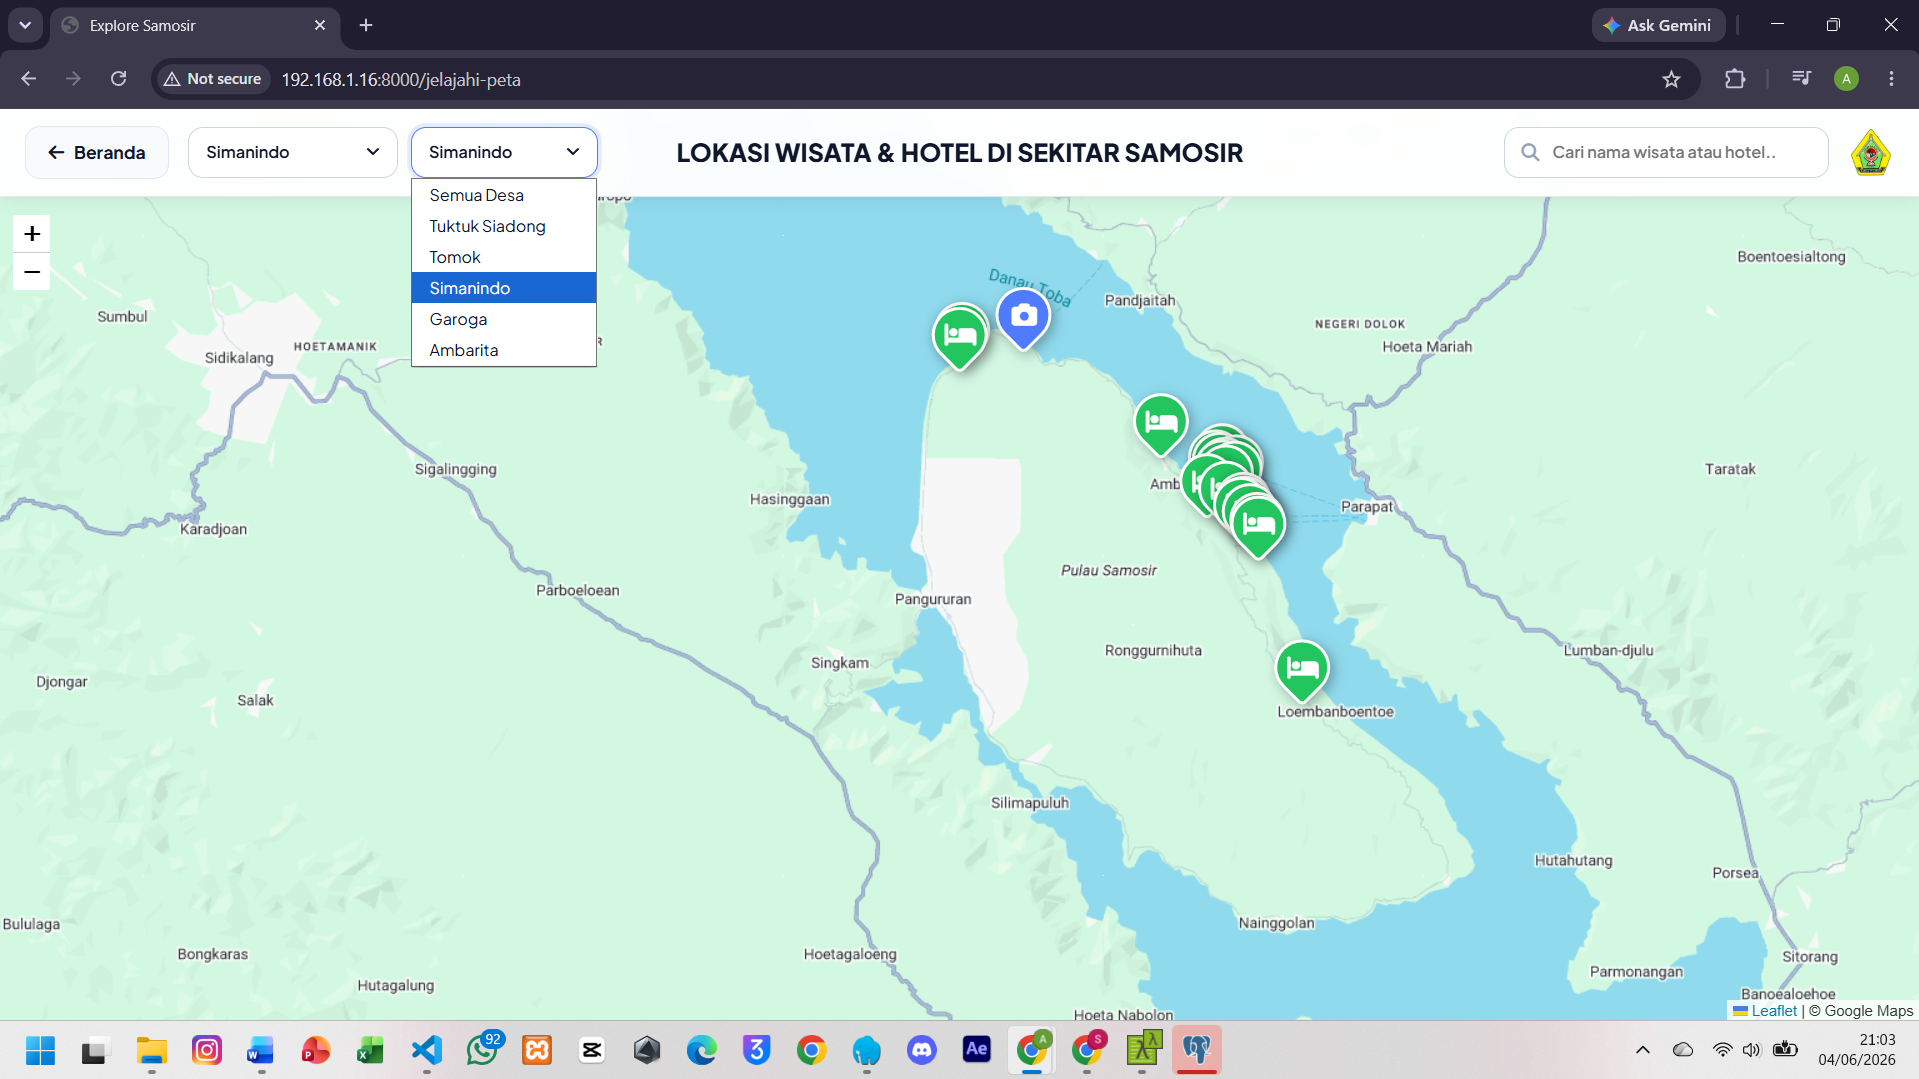The image size is (1919, 1079).
Task: Open Windows Start menu
Action: 40,1050
